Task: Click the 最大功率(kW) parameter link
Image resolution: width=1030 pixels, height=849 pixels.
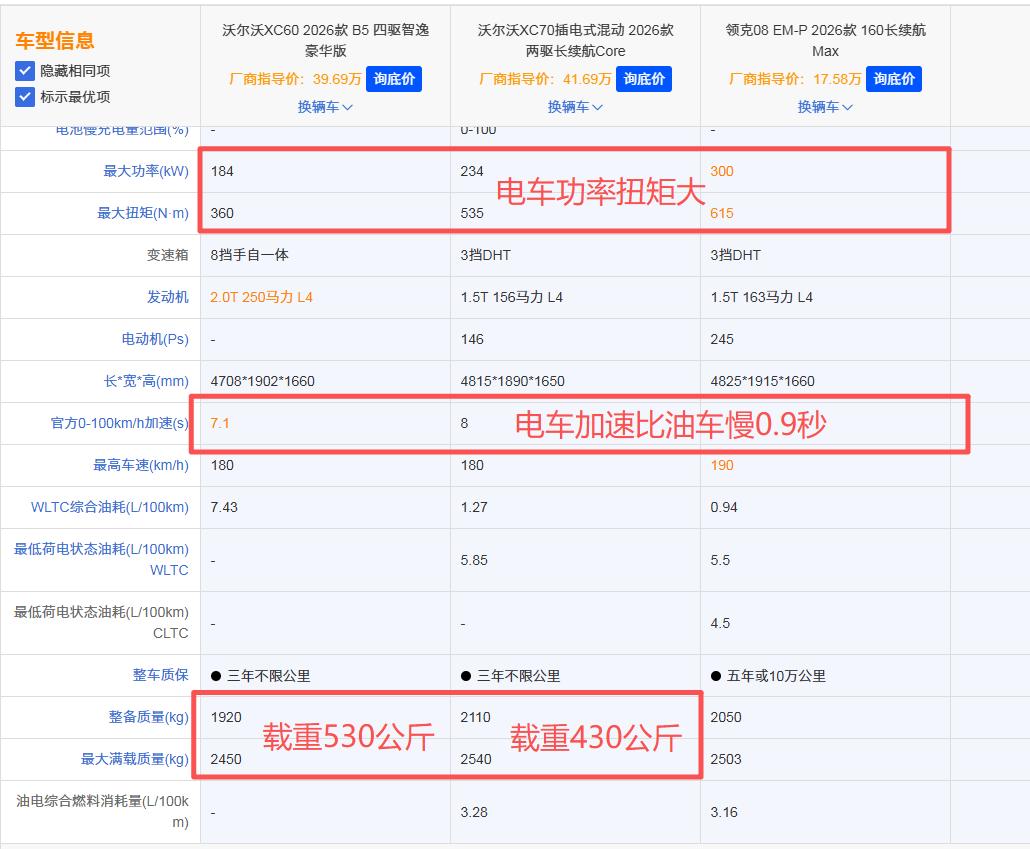Action: 146,172
